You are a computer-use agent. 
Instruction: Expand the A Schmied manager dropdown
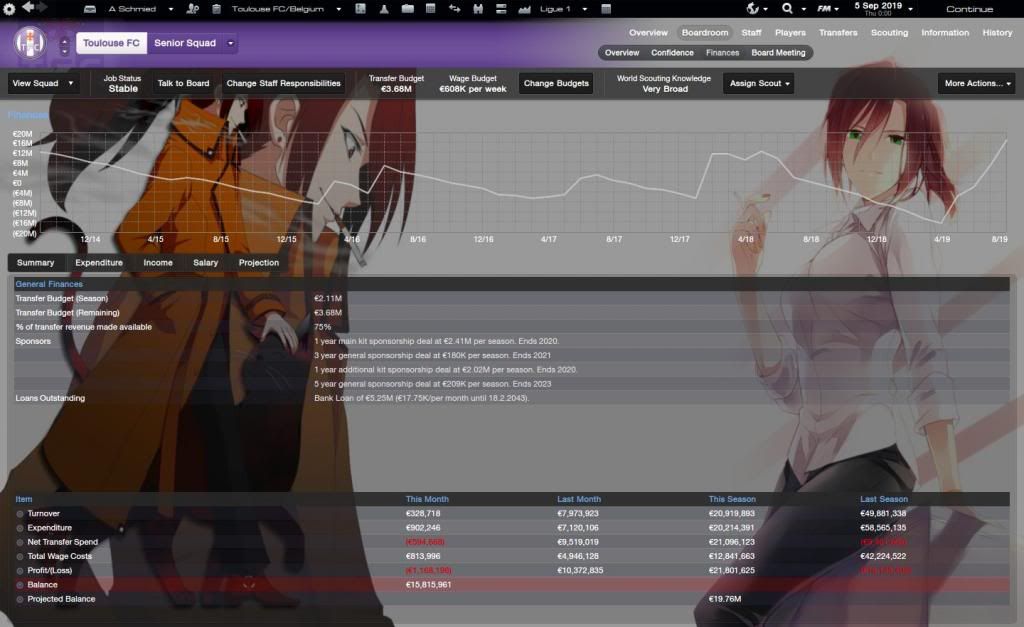click(x=170, y=9)
